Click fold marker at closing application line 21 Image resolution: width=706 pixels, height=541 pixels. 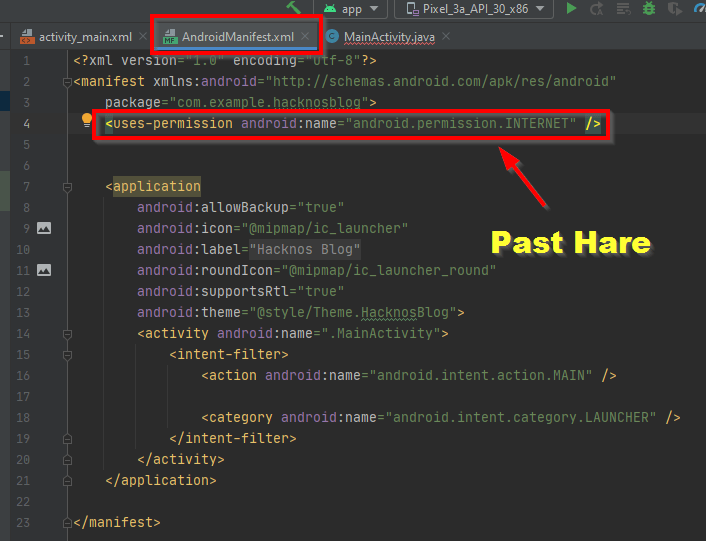click(x=68, y=481)
